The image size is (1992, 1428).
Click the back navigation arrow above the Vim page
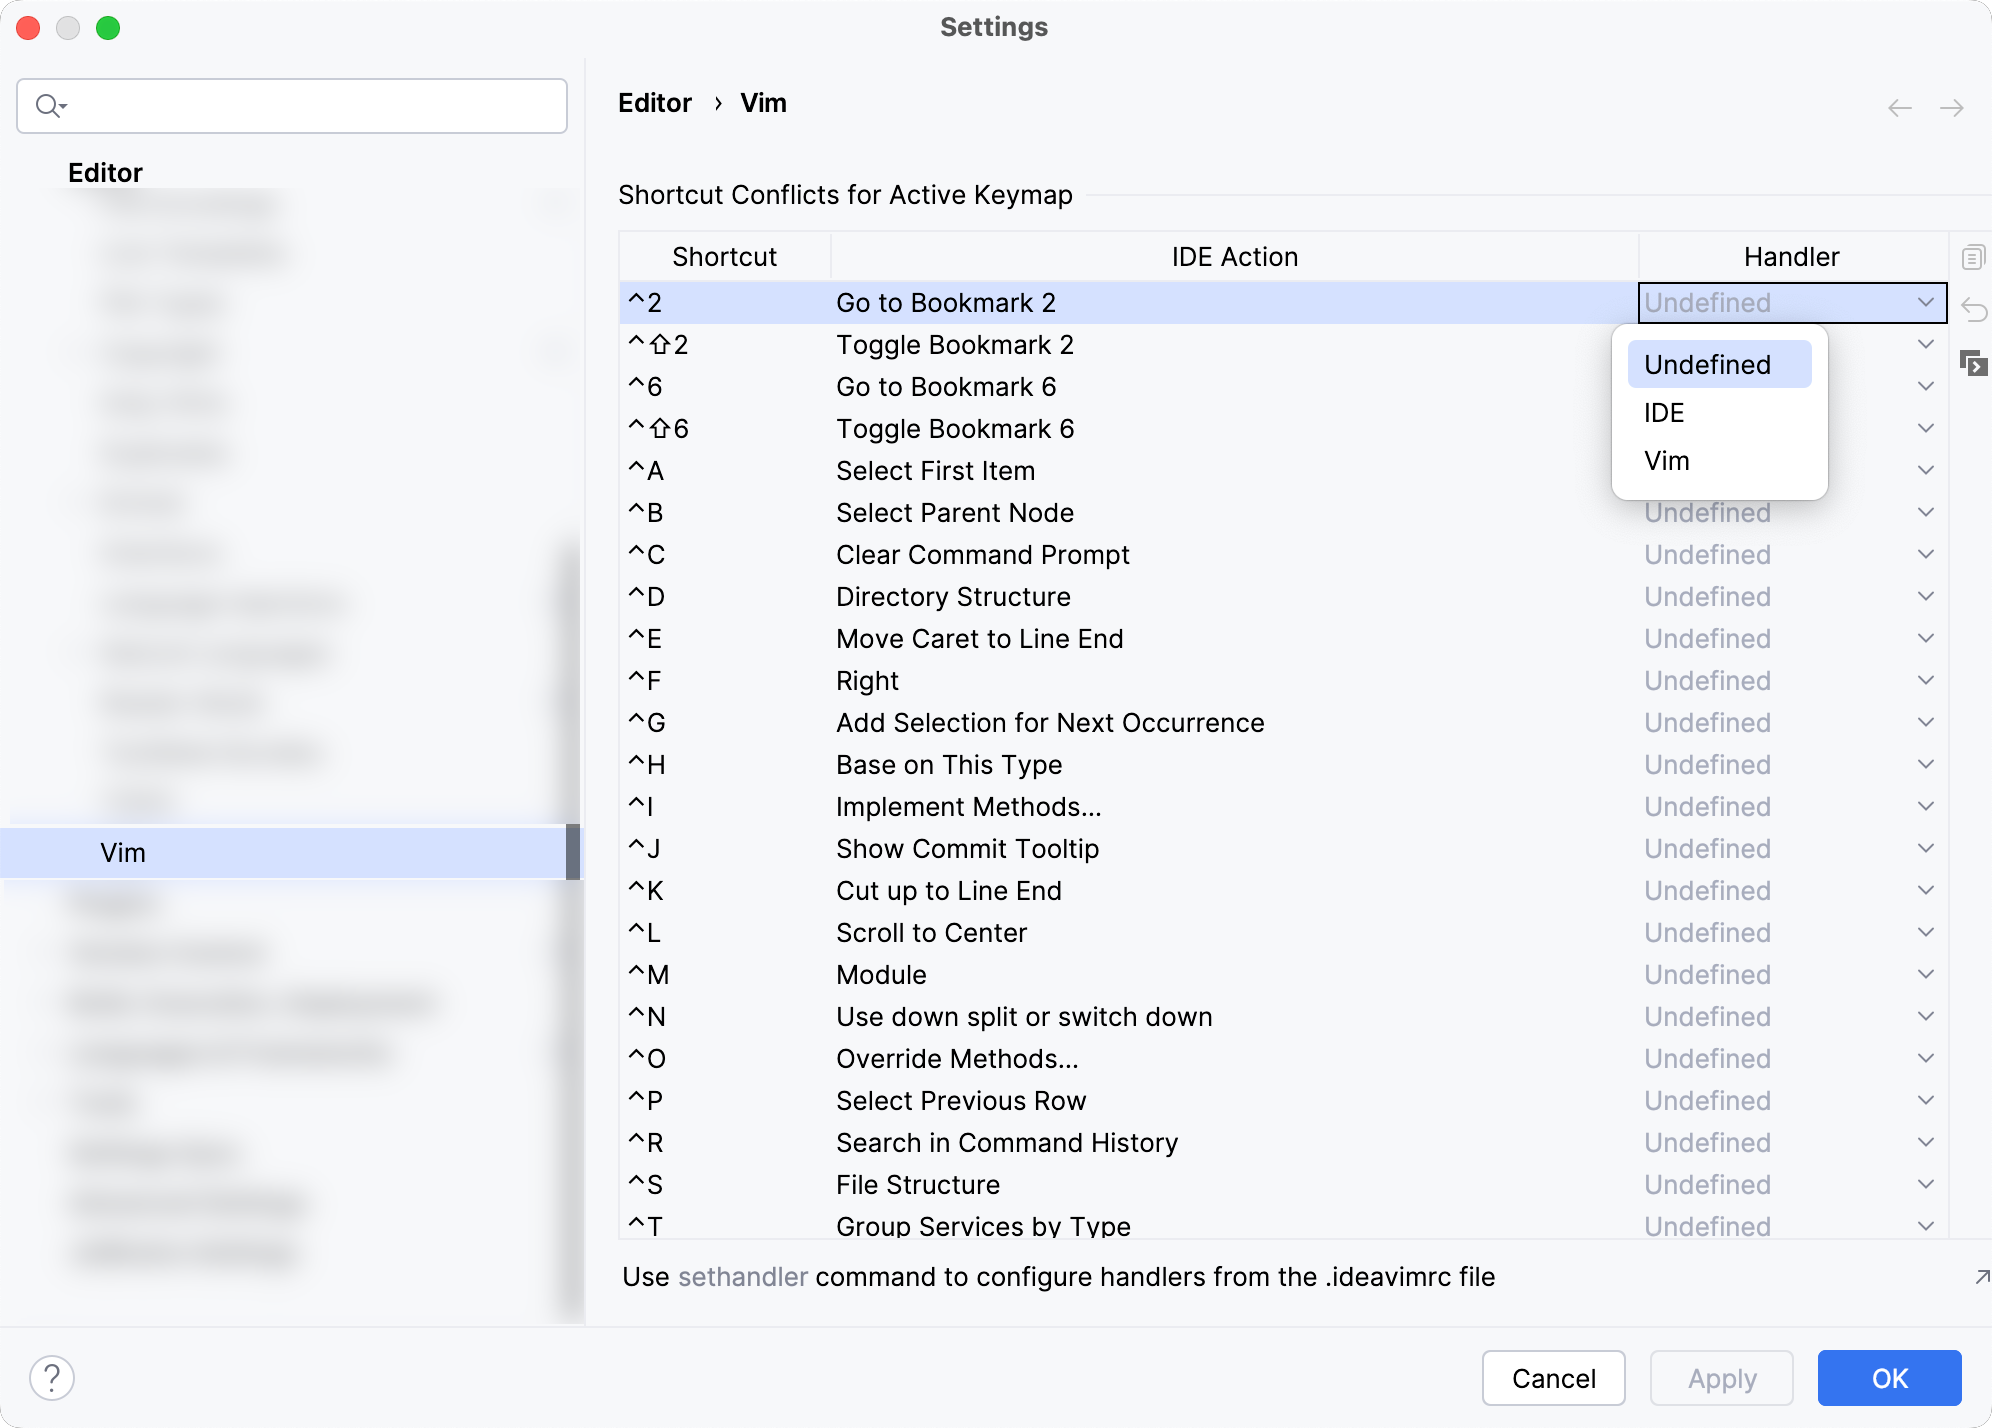tap(1898, 107)
